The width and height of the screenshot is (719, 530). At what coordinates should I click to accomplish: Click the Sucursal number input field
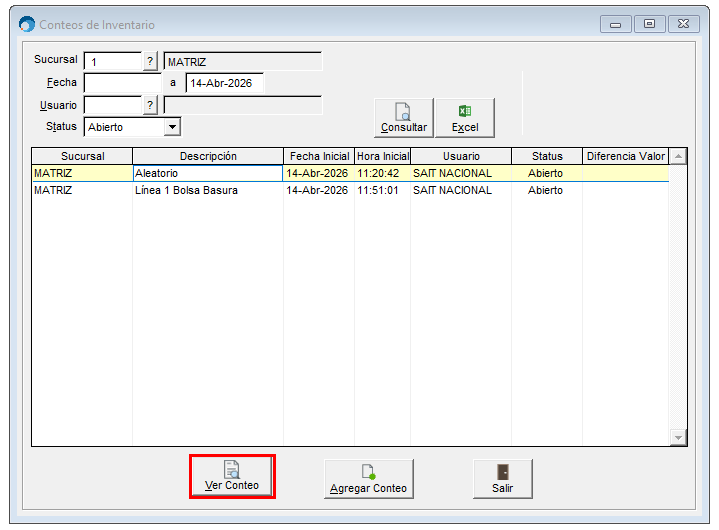pos(113,62)
